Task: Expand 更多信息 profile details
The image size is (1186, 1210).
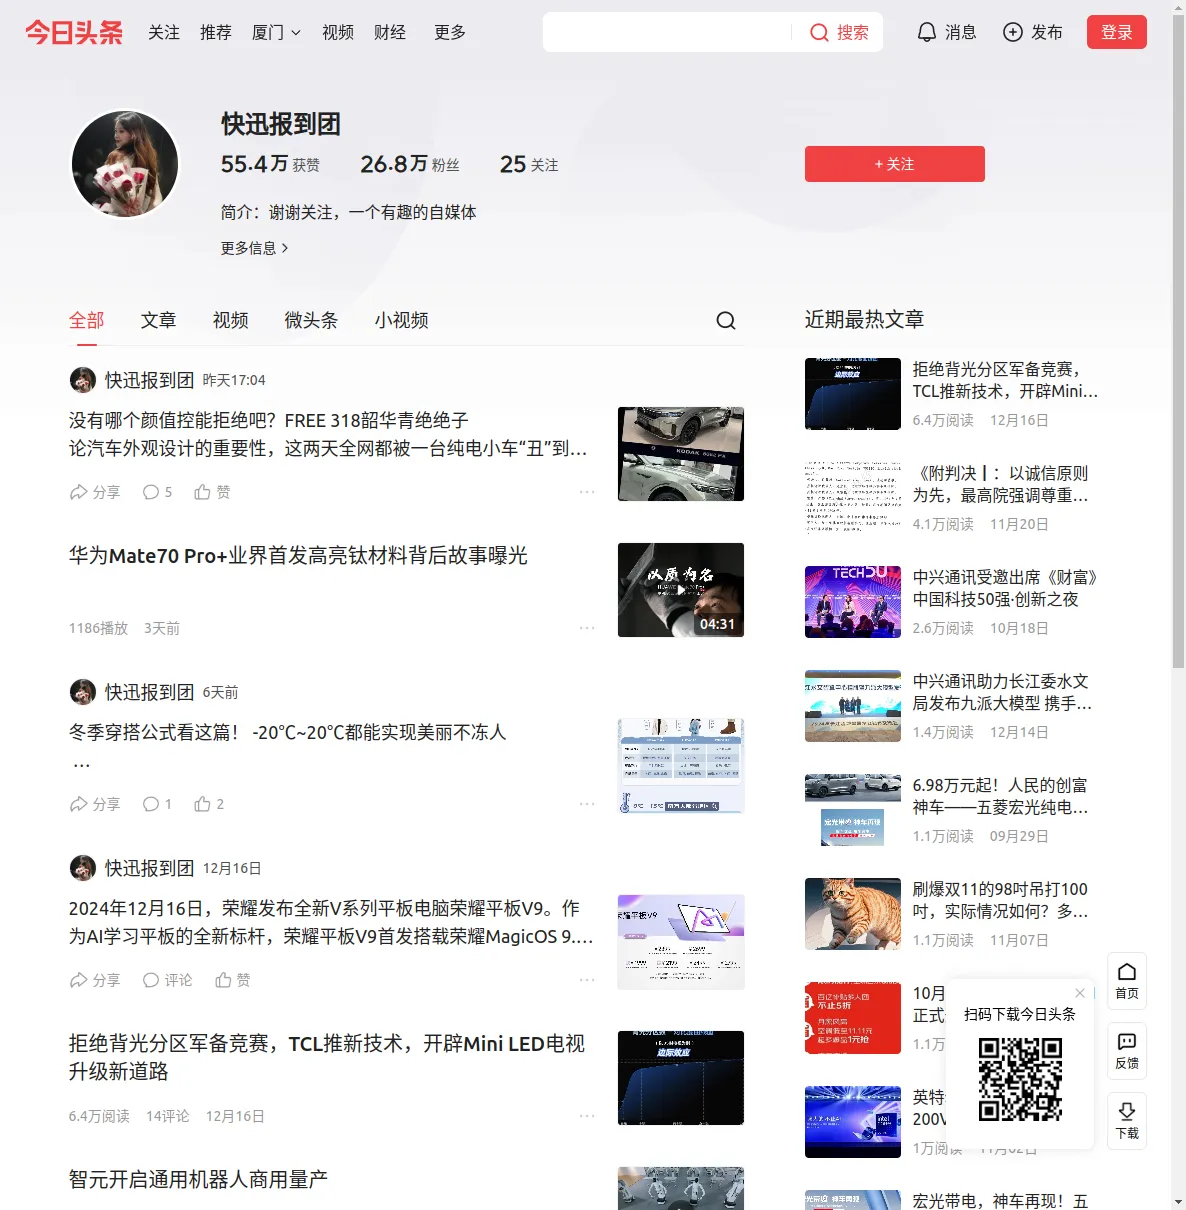Action: 255,248
